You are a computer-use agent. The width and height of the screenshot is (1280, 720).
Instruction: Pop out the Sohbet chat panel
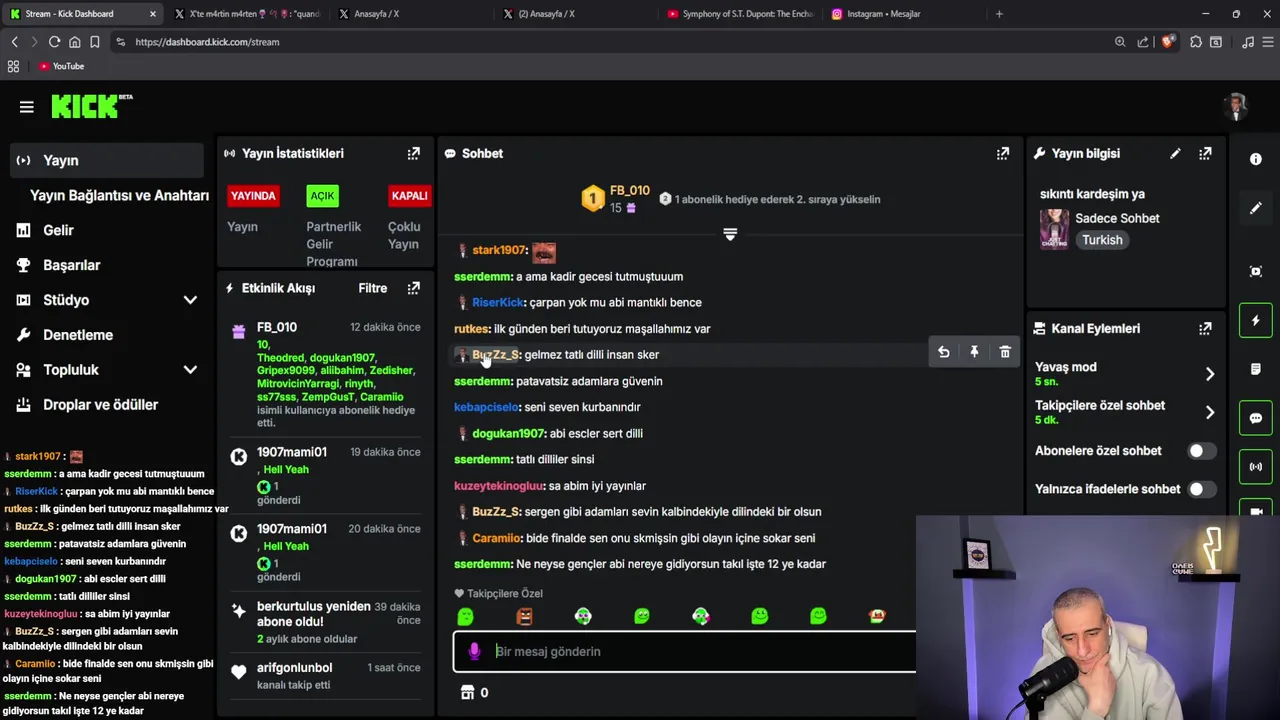pyautogui.click(x=1002, y=153)
